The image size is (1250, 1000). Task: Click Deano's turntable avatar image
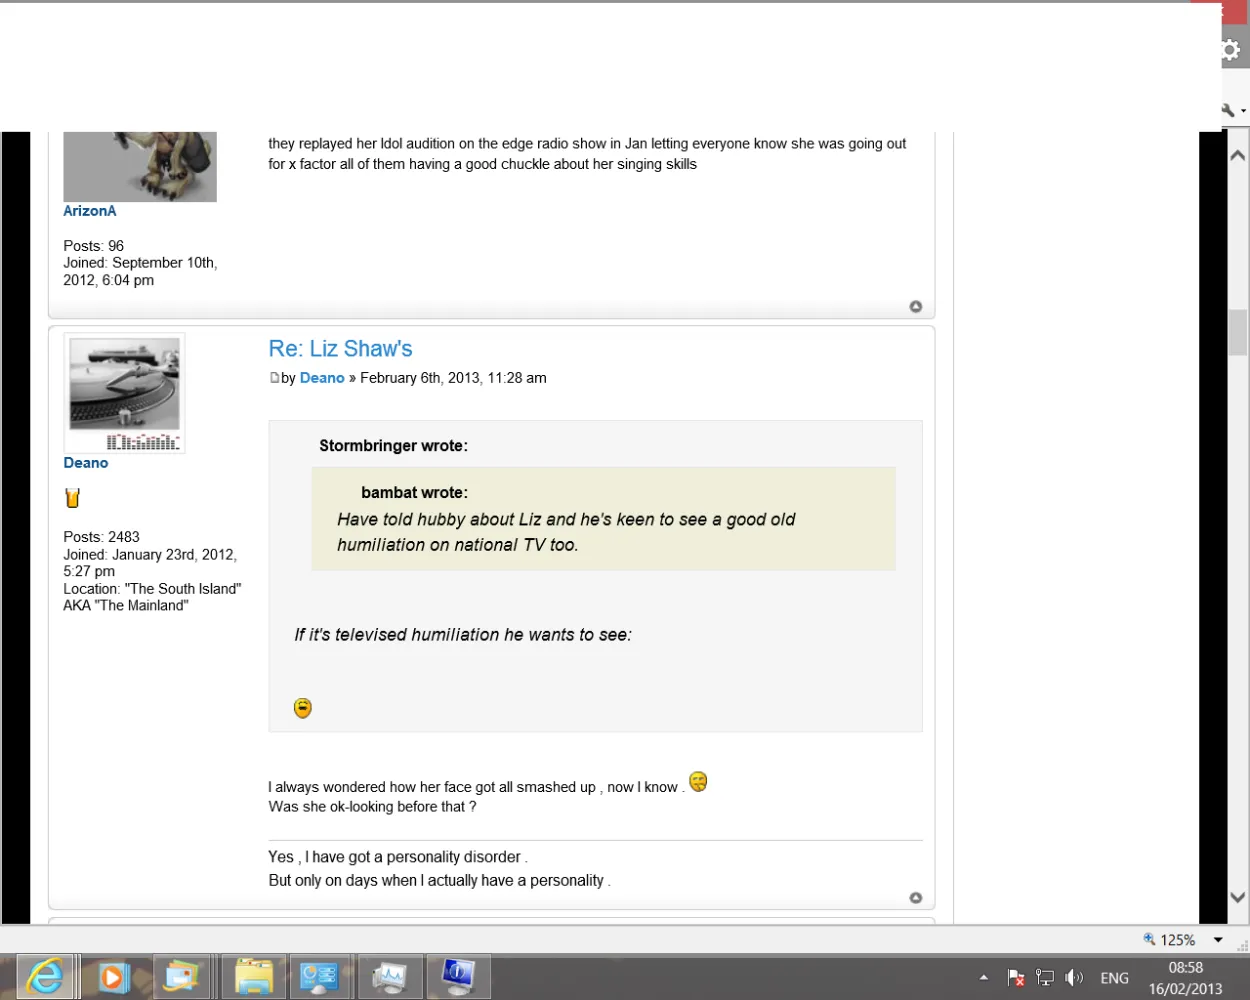click(x=124, y=393)
